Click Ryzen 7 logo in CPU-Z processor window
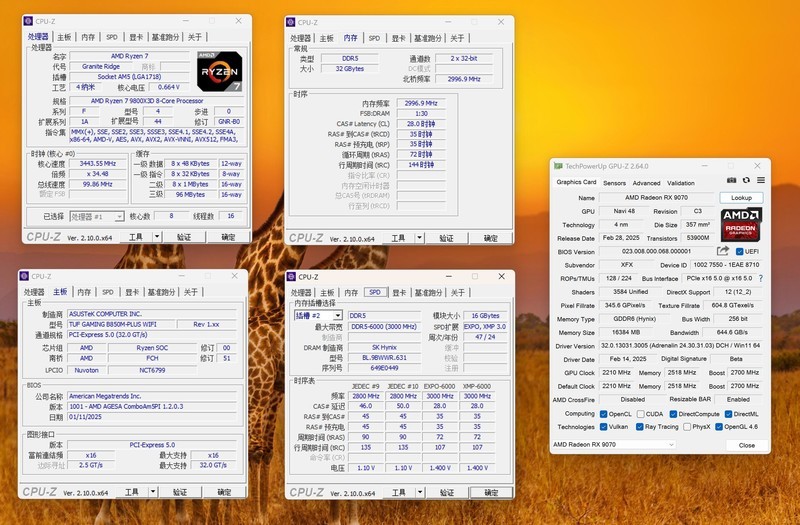The image size is (800, 525). [219, 71]
